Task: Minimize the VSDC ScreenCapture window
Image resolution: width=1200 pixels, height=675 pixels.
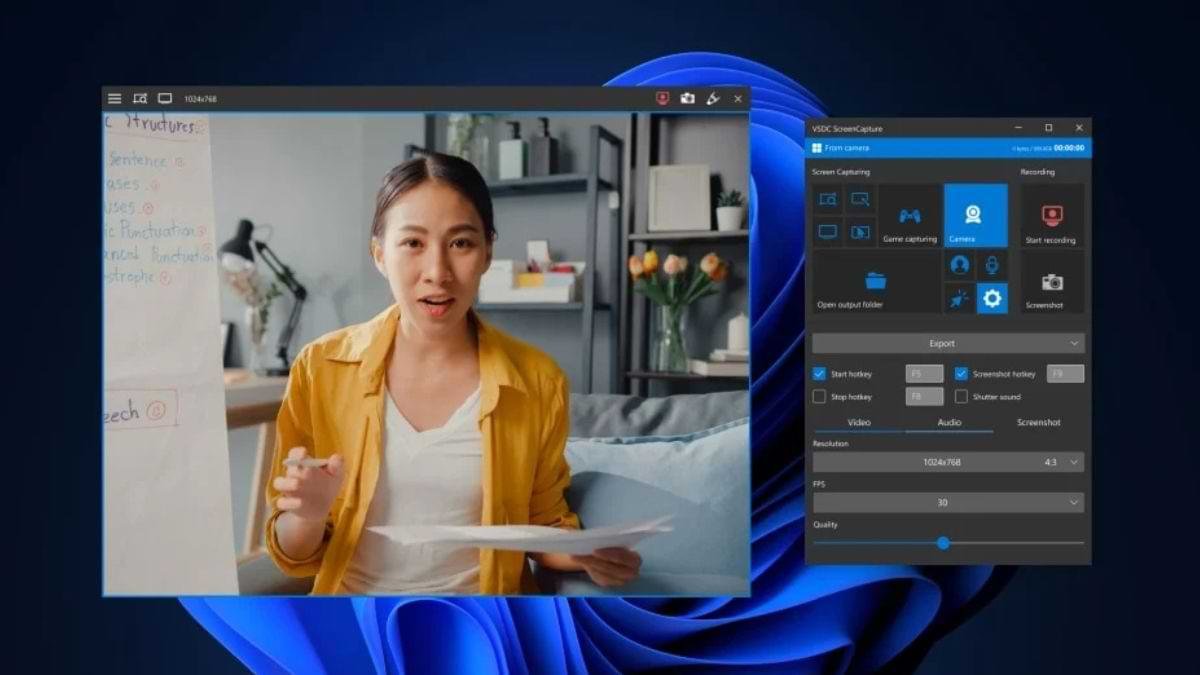Action: [x=1018, y=128]
